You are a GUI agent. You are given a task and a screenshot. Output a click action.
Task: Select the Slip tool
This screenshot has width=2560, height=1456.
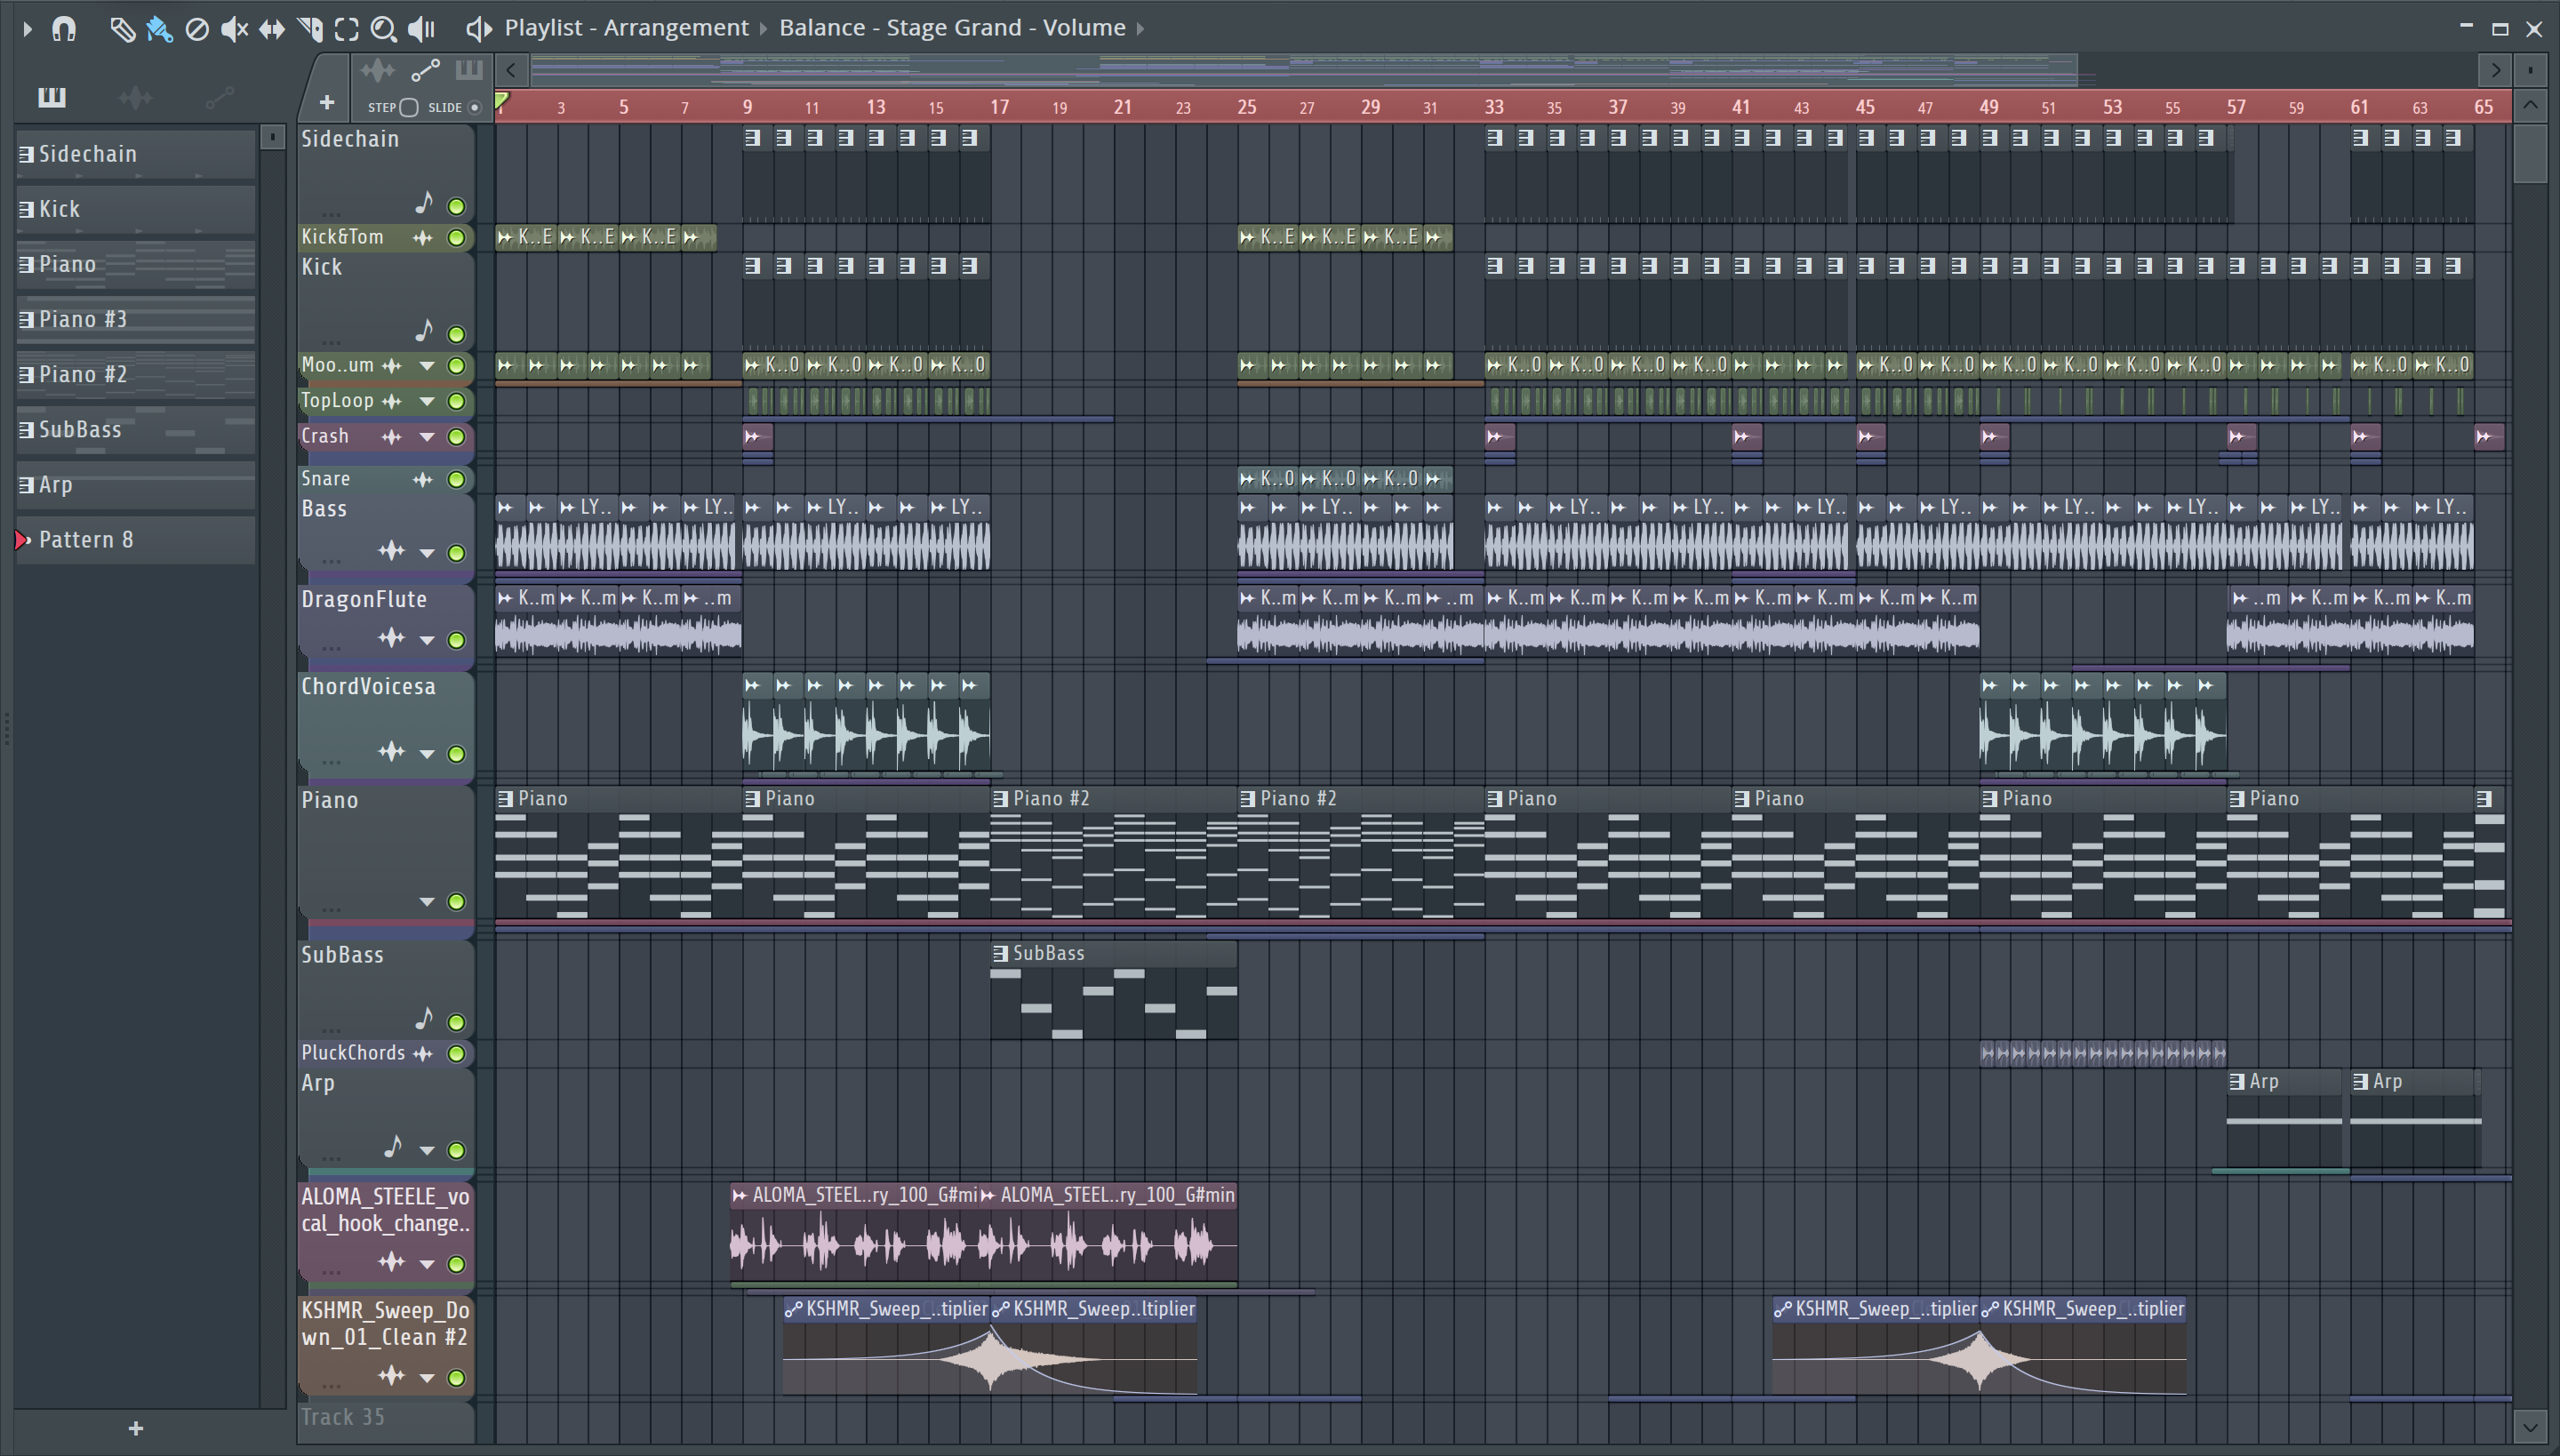271,29
